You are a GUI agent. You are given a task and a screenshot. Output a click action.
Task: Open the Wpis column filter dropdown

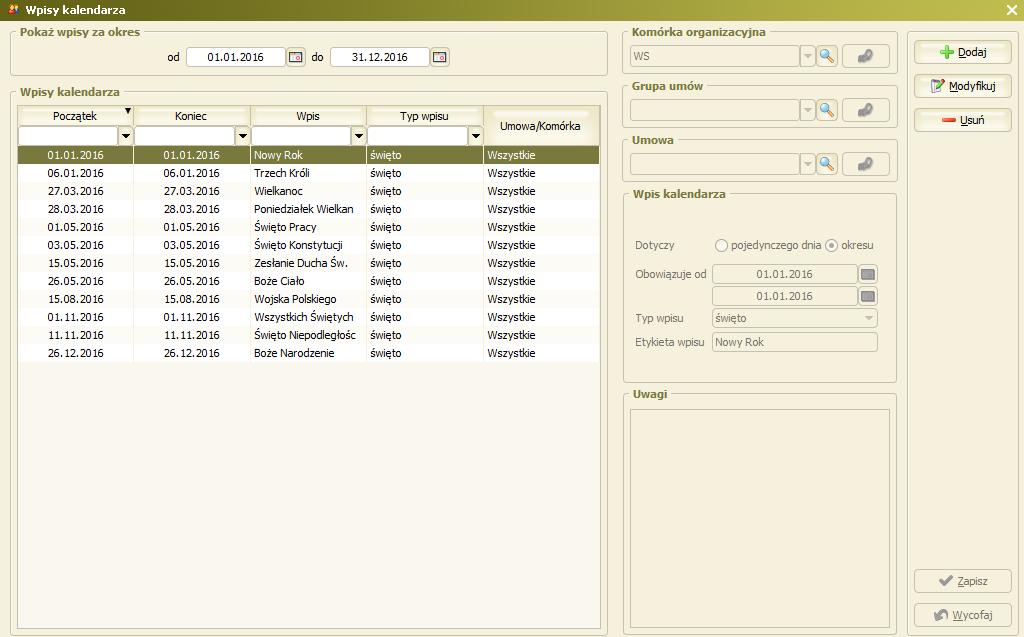tap(359, 136)
